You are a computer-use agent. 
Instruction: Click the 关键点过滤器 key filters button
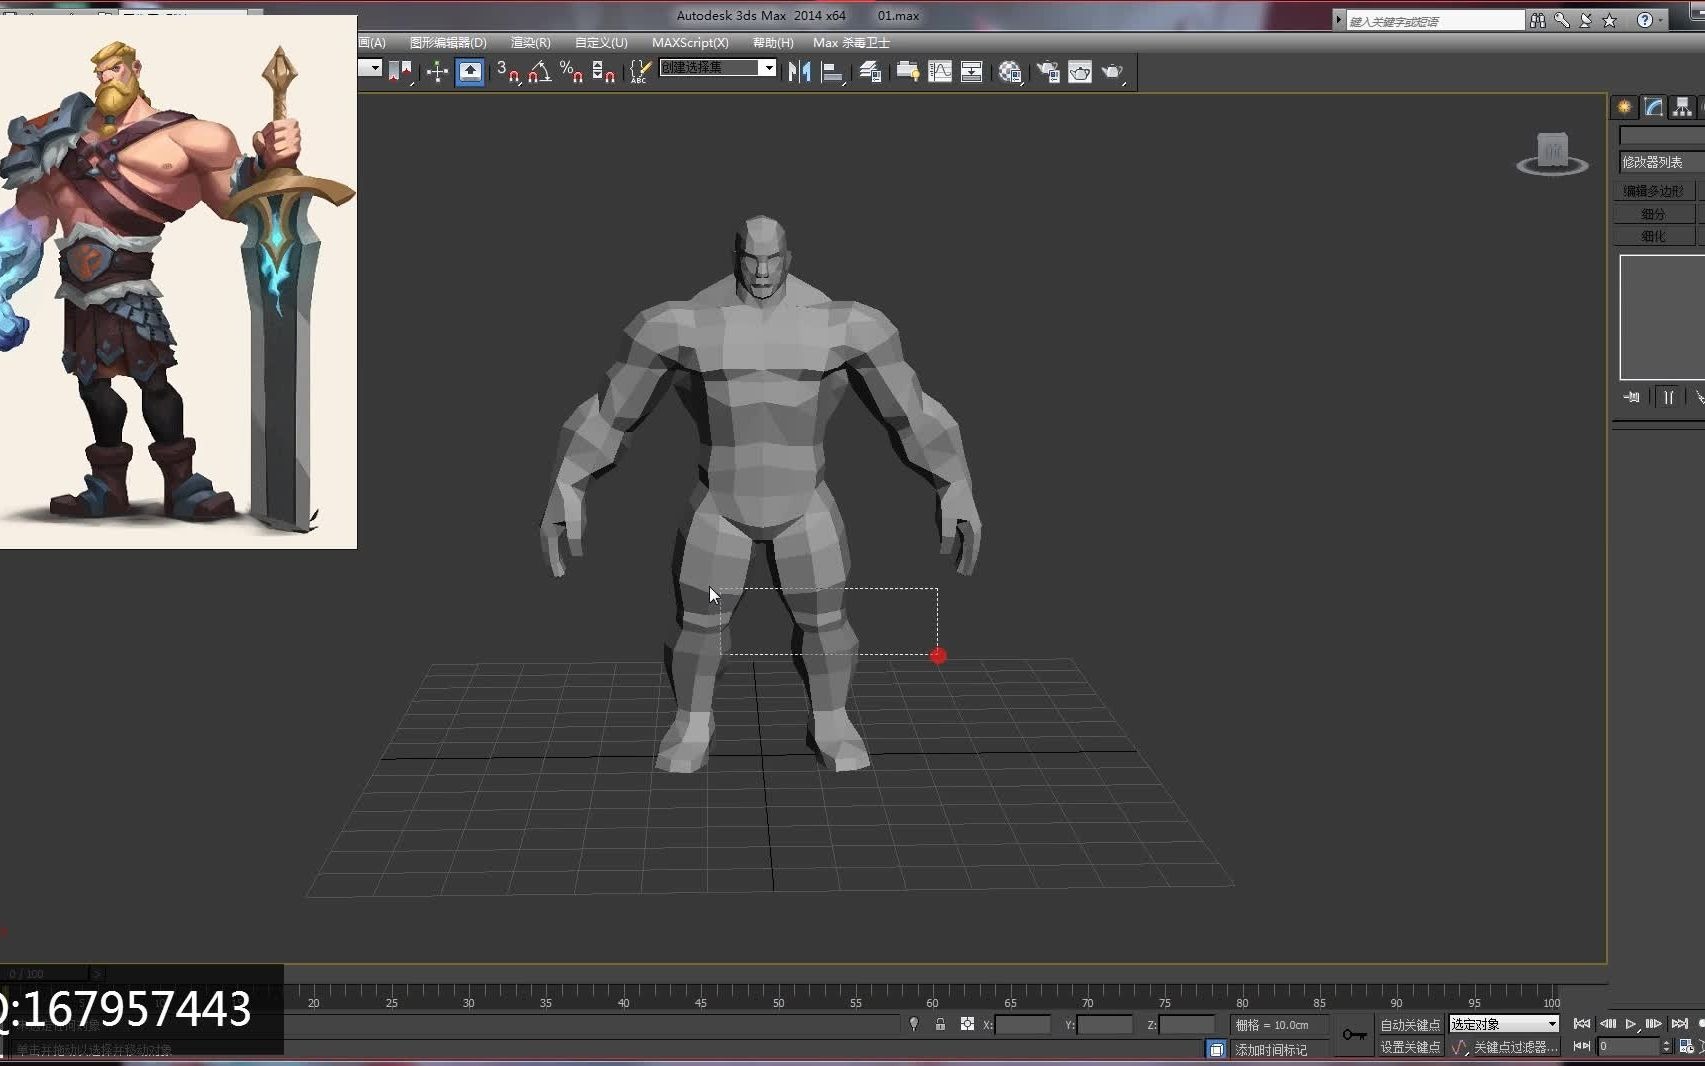click(1515, 1047)
